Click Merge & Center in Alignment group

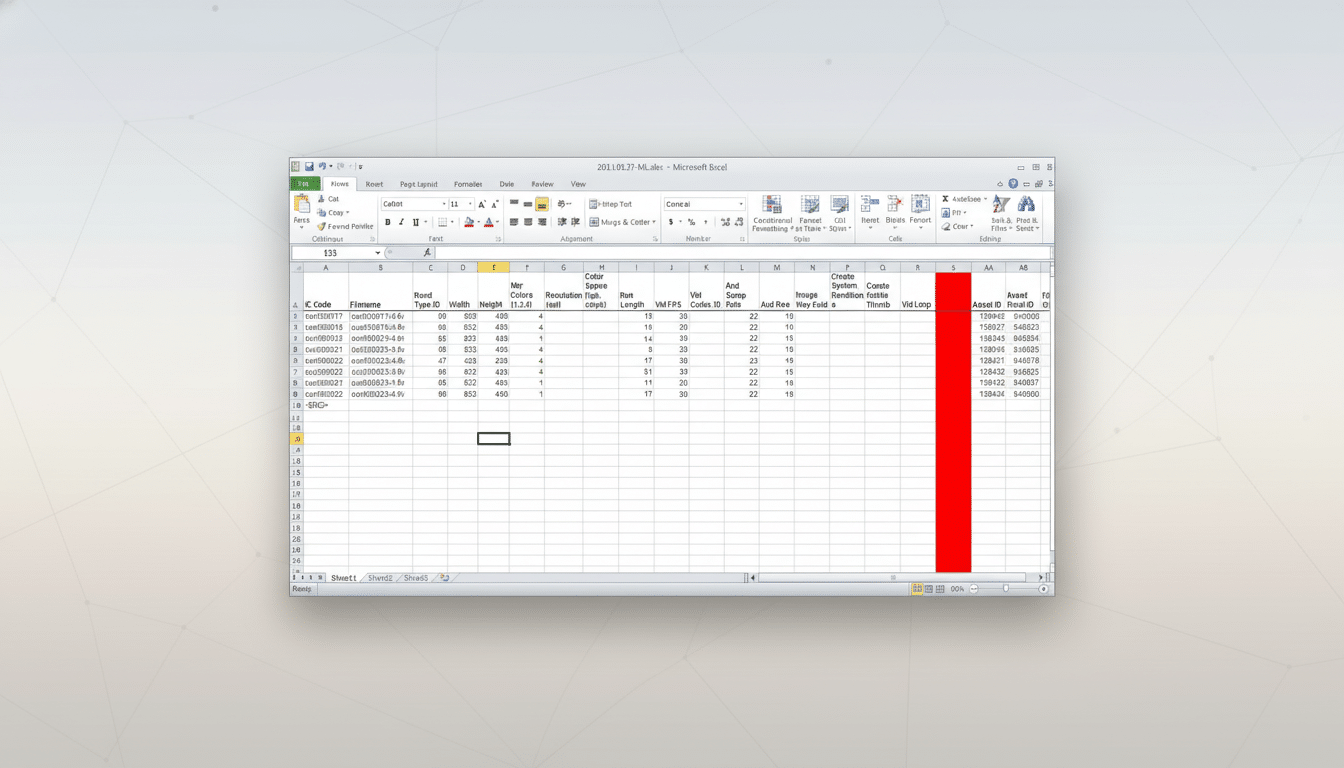pos(622,222)
